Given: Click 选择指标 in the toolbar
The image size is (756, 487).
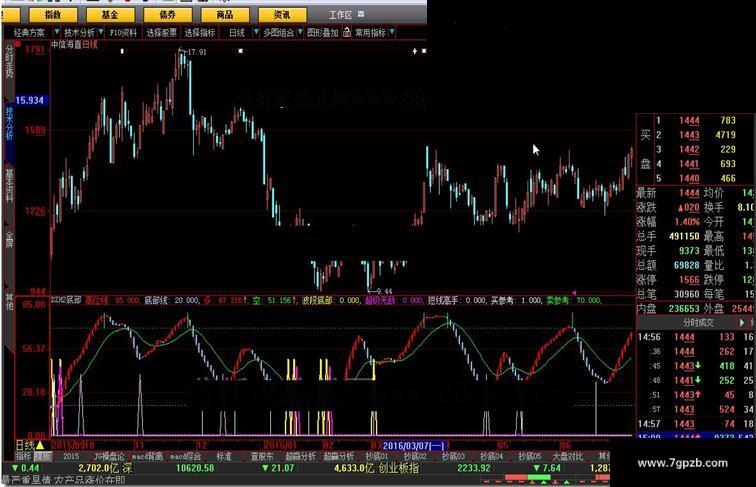Looking at the screenshot, I should tap(200, 33).
